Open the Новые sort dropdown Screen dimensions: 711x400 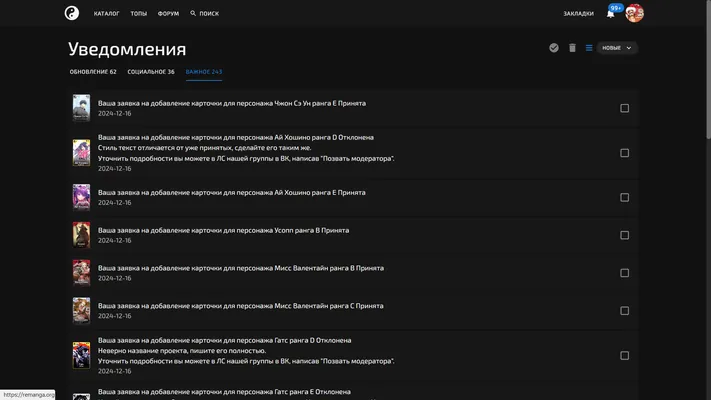[617, 48]
